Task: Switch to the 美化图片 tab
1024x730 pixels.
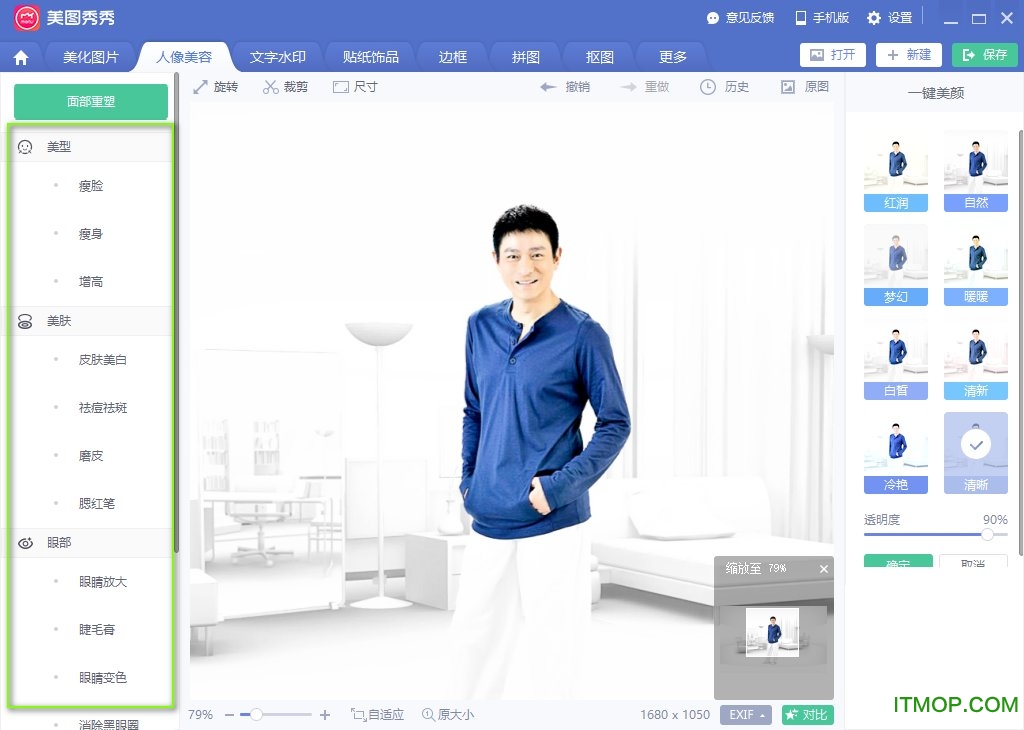Action: [x=90, y=57]
